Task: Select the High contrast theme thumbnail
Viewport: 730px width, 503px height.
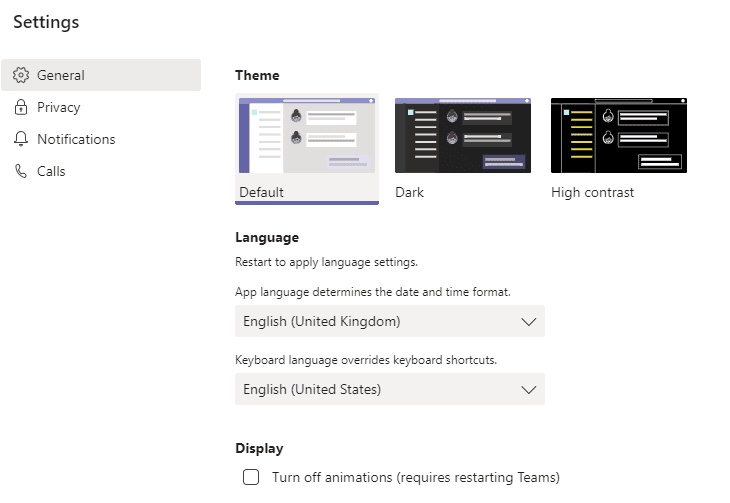Action: (619, 136)
